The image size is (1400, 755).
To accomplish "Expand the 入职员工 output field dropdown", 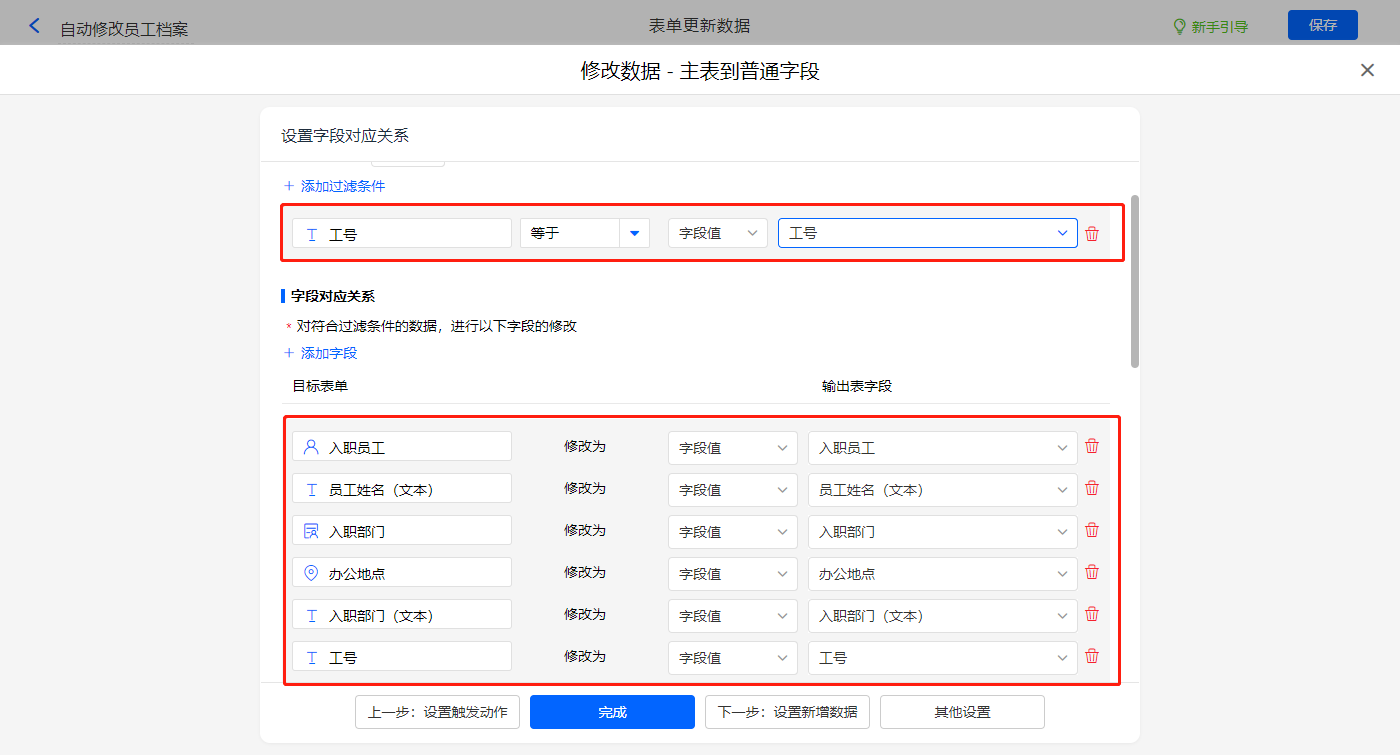I will 942,448.
